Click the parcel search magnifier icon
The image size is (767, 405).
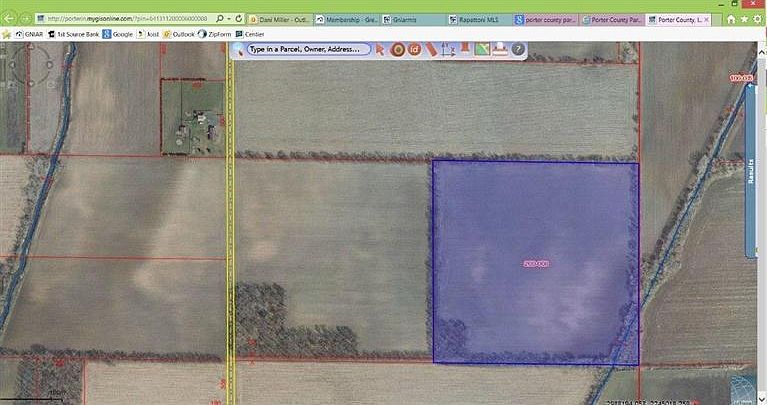238,49
